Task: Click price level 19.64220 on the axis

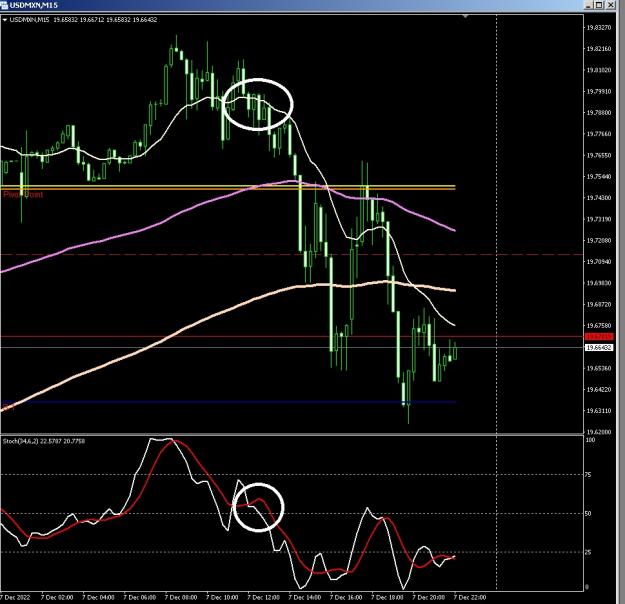Action: click(x=599, y=389)
